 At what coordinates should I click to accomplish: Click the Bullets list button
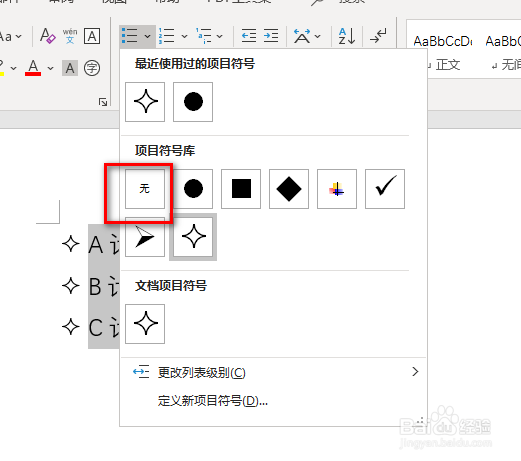coord(130,36)
